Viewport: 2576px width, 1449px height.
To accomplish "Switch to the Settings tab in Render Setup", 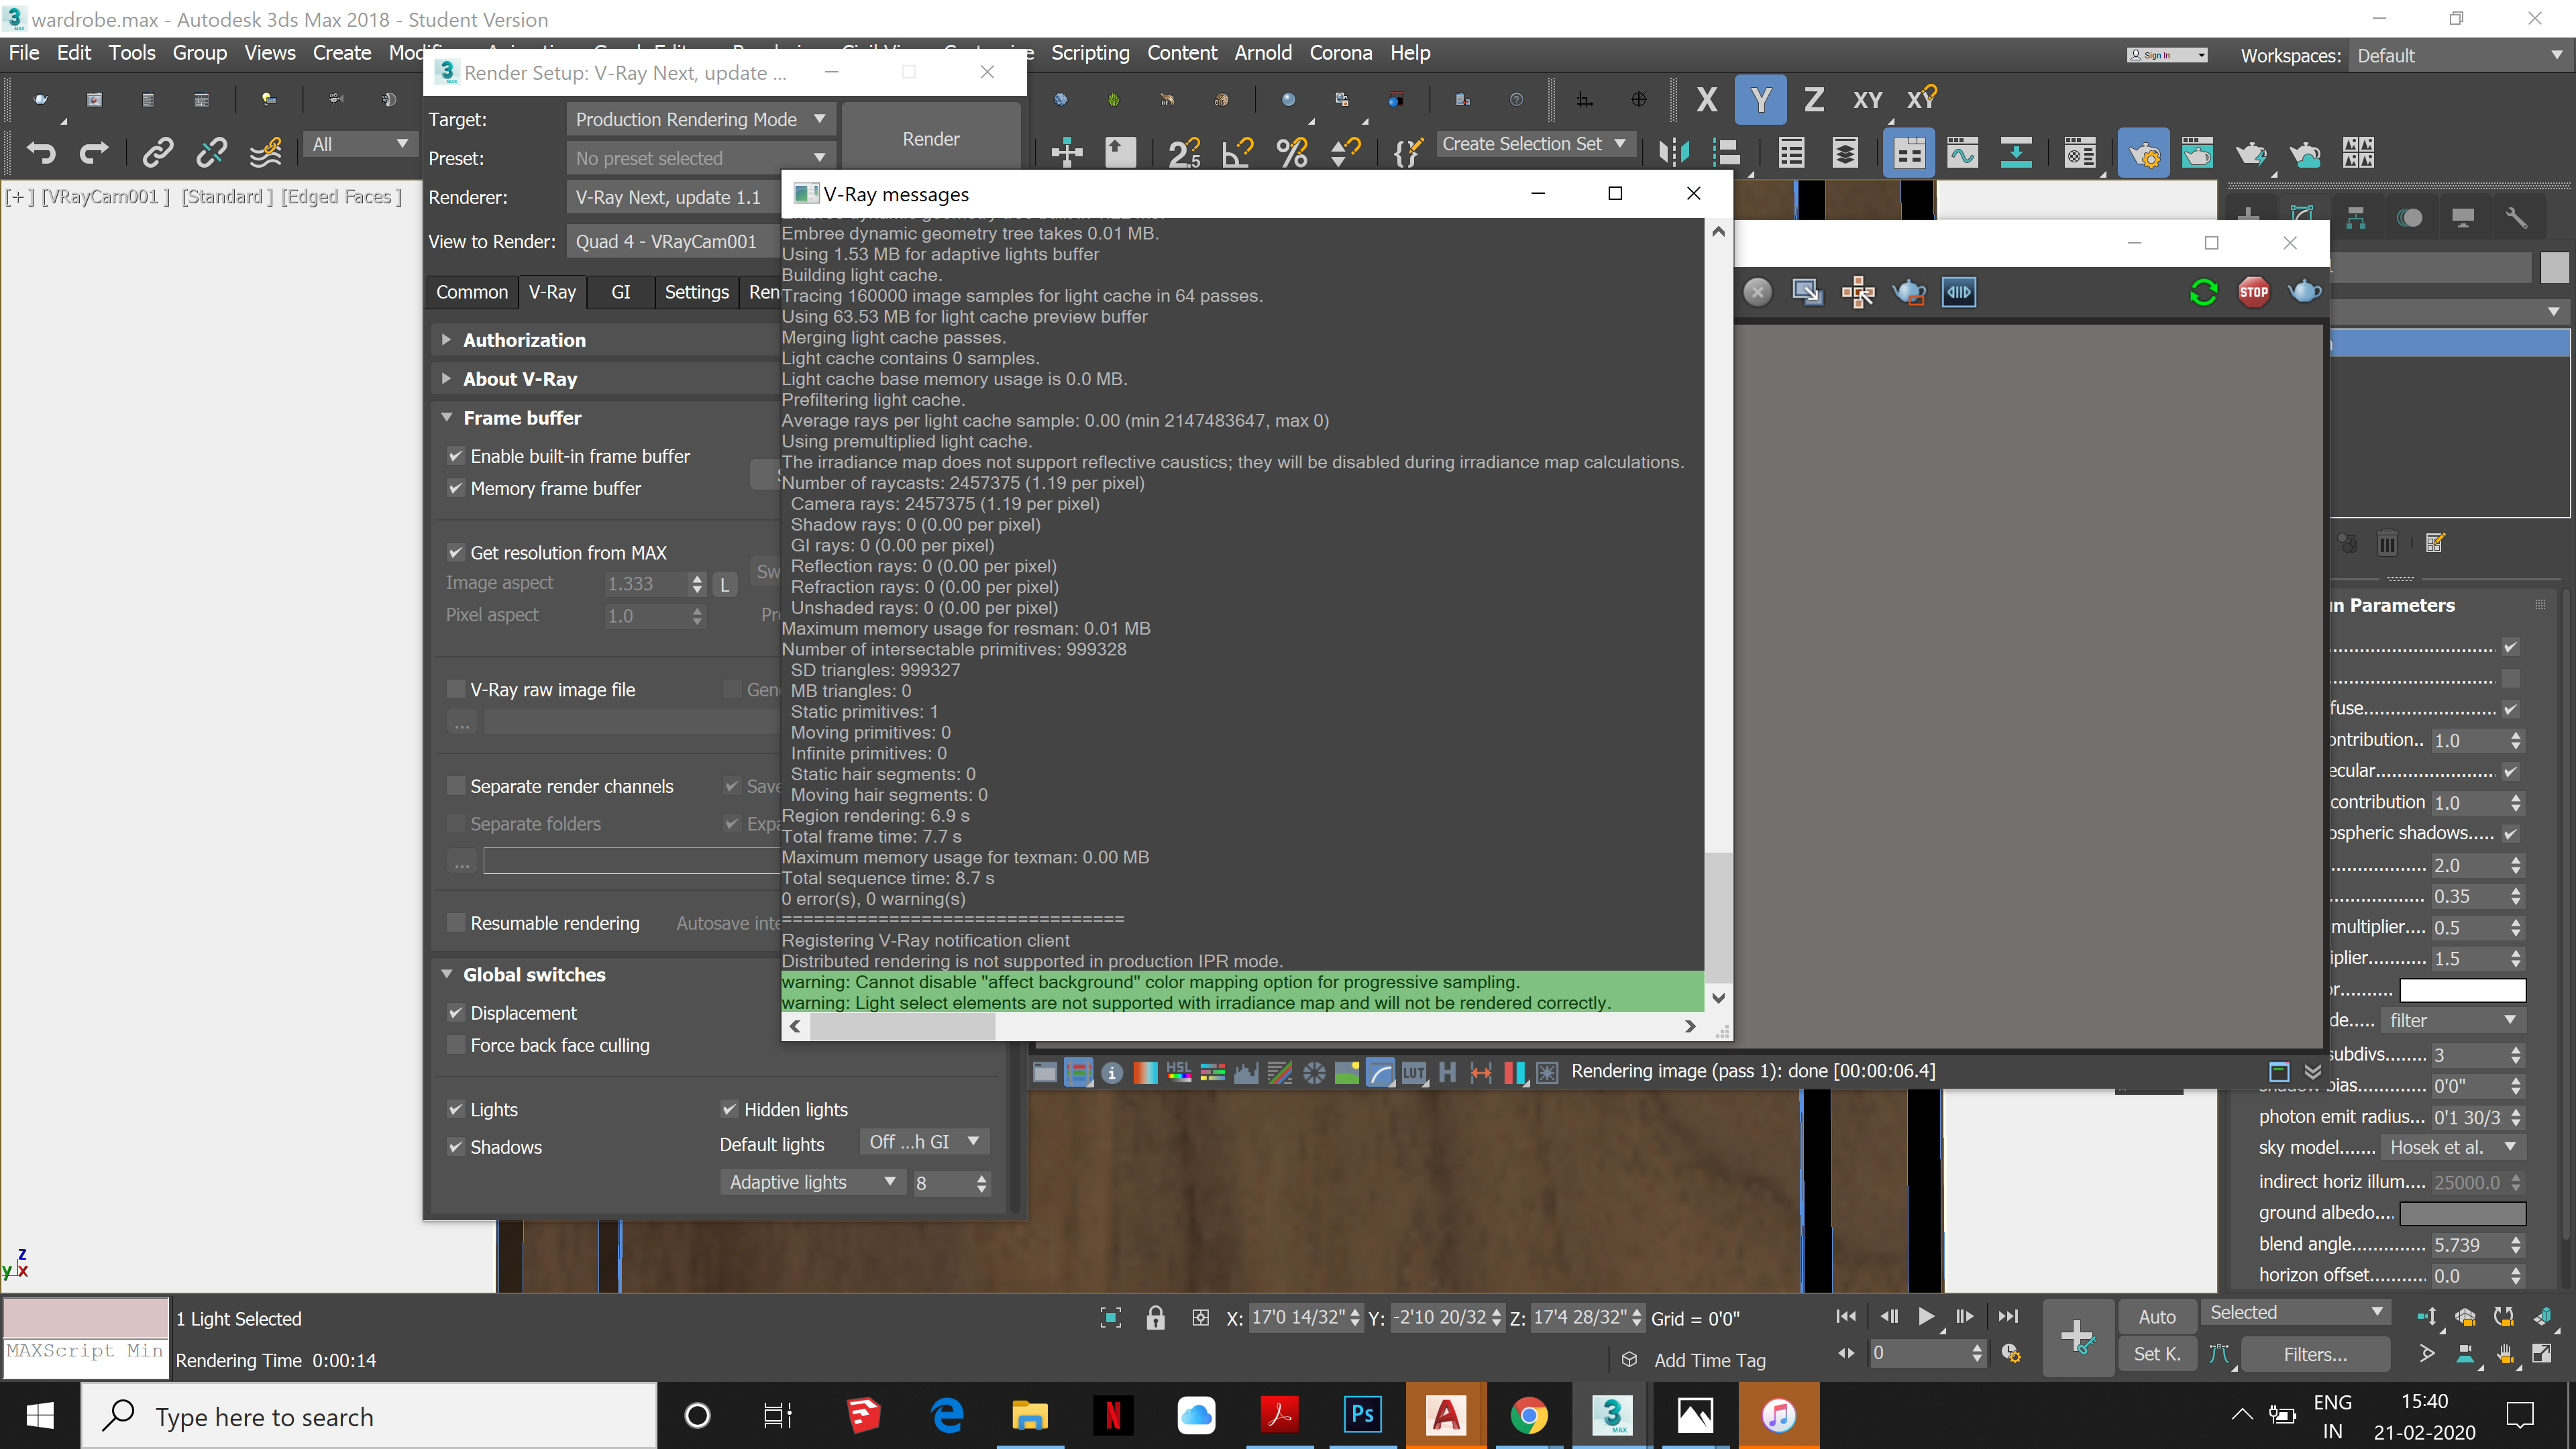I will (697, 292).
